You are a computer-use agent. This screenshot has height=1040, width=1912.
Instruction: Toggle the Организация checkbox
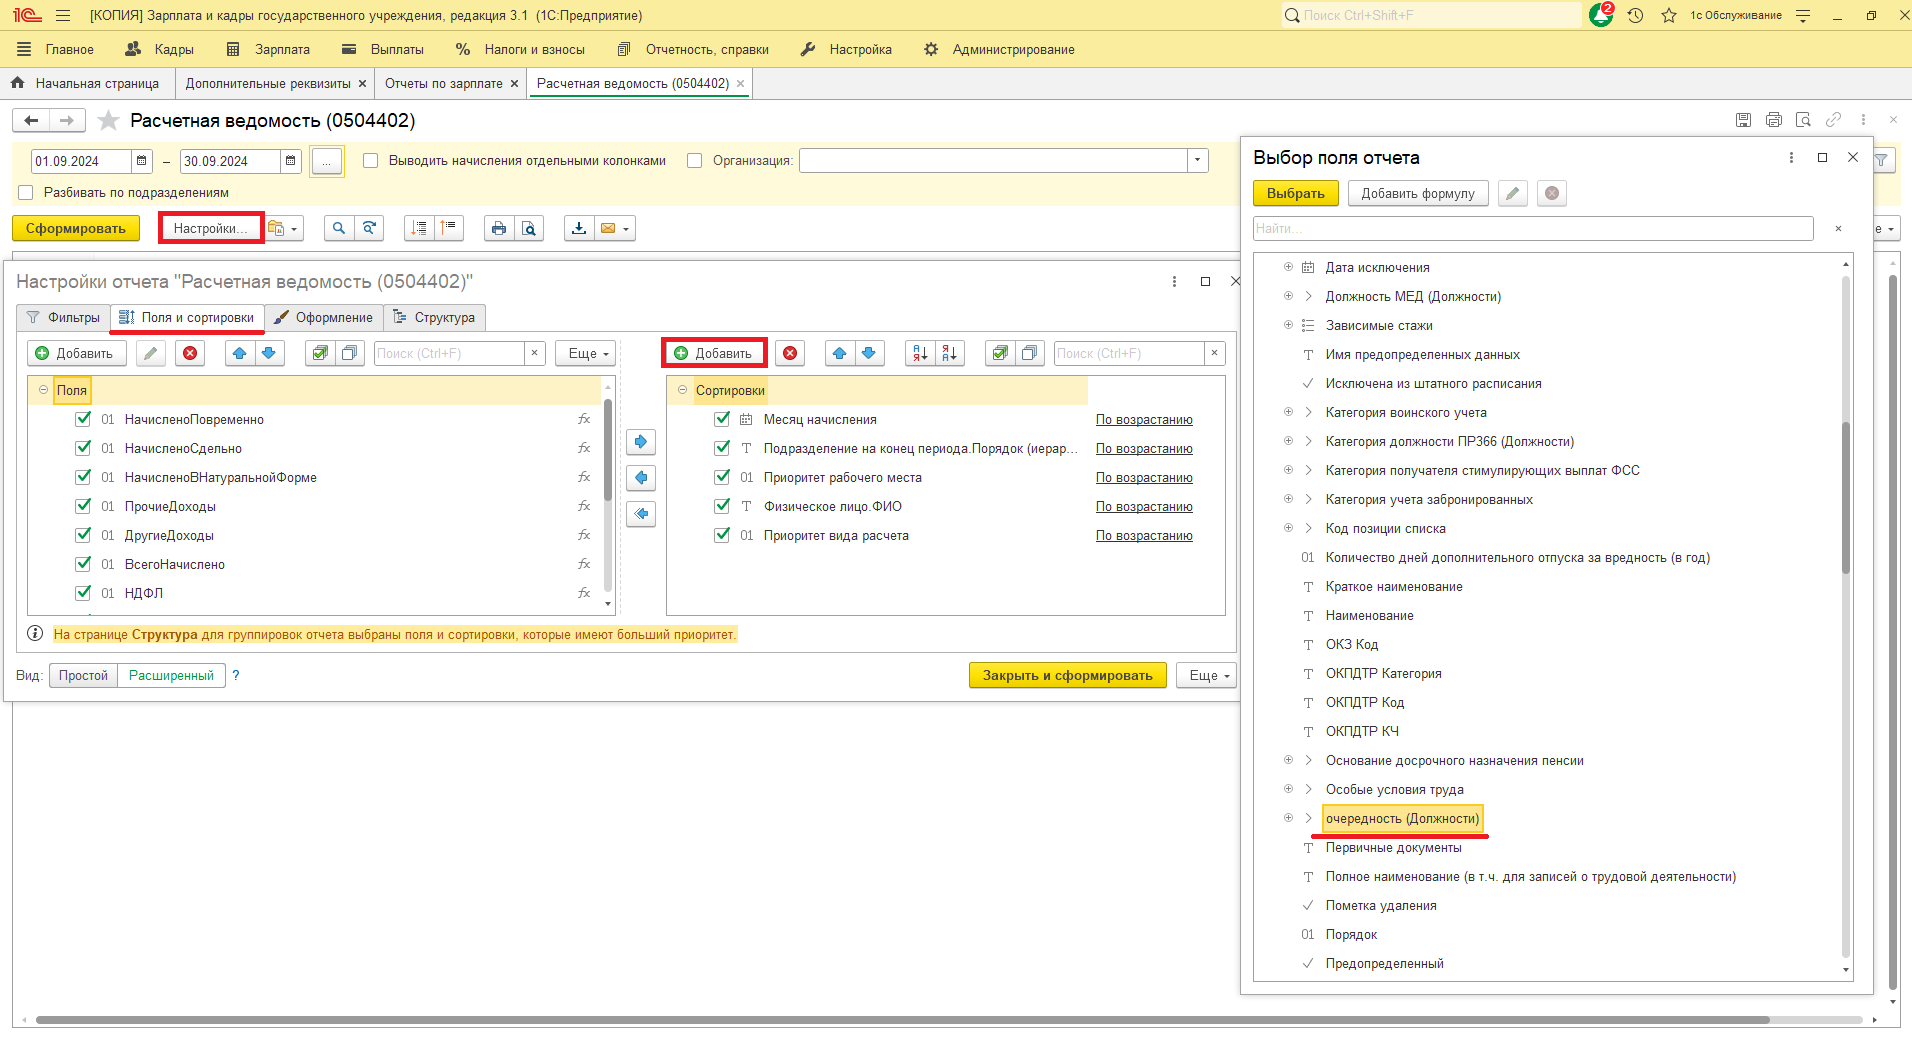coord(694,161)
